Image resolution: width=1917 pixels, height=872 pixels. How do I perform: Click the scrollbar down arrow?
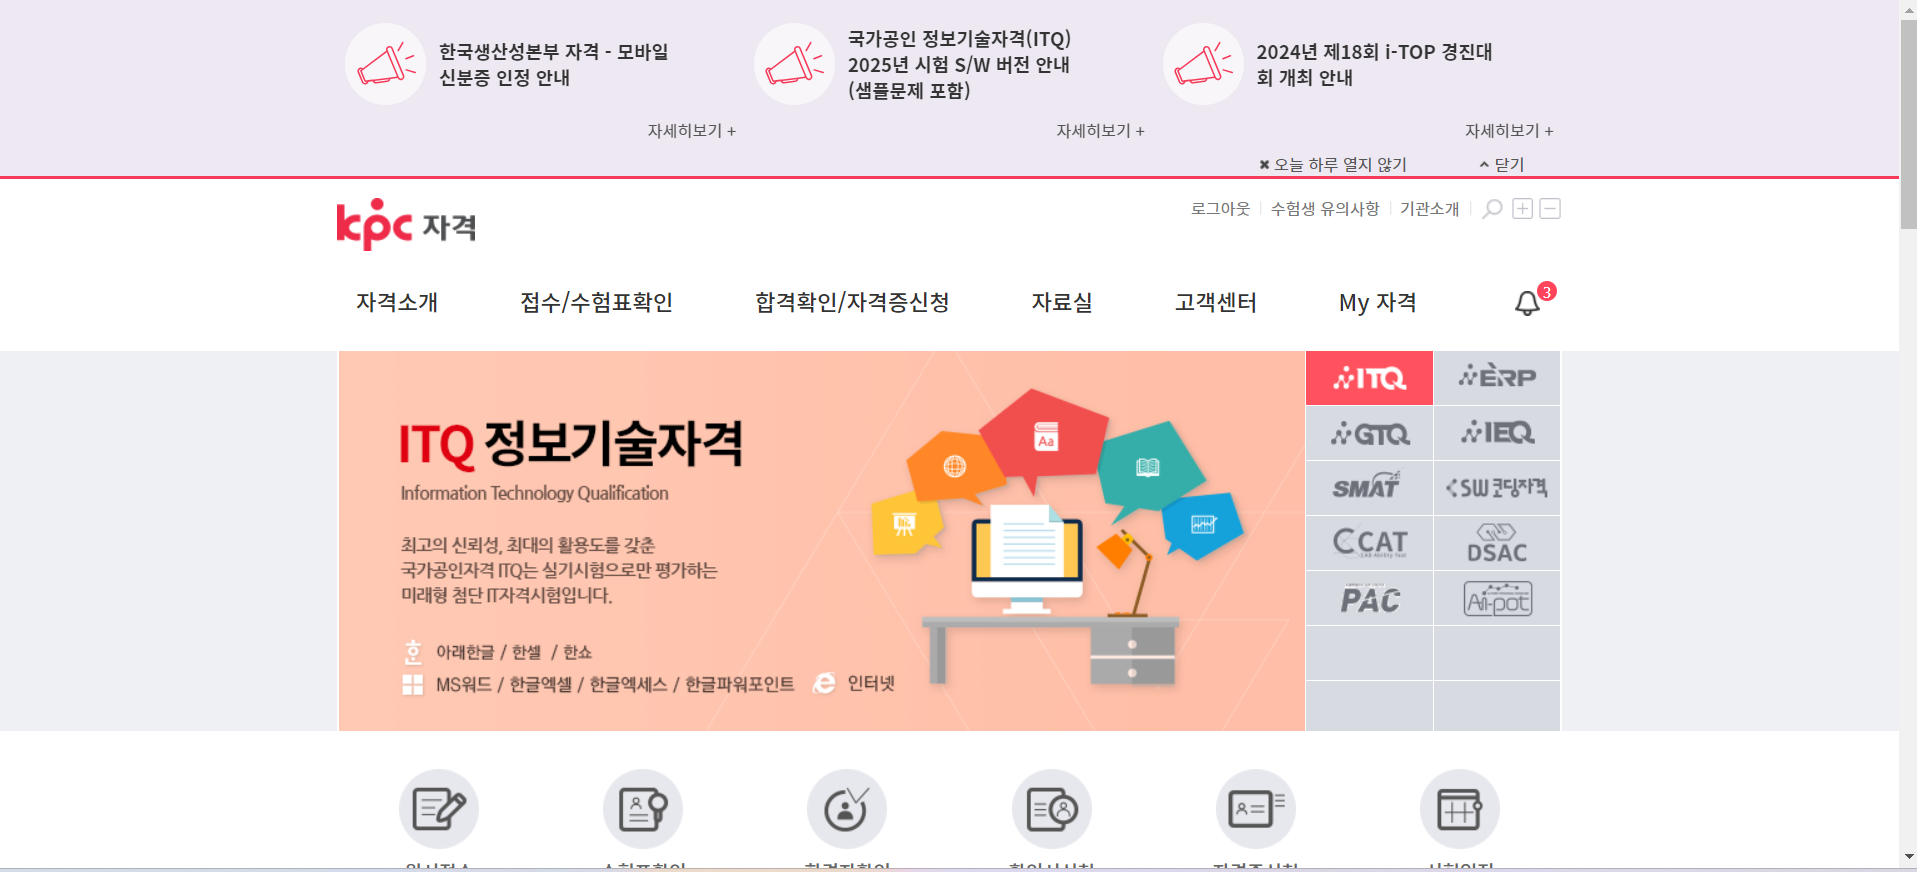pyautogui.click(x=1908, y=857)
